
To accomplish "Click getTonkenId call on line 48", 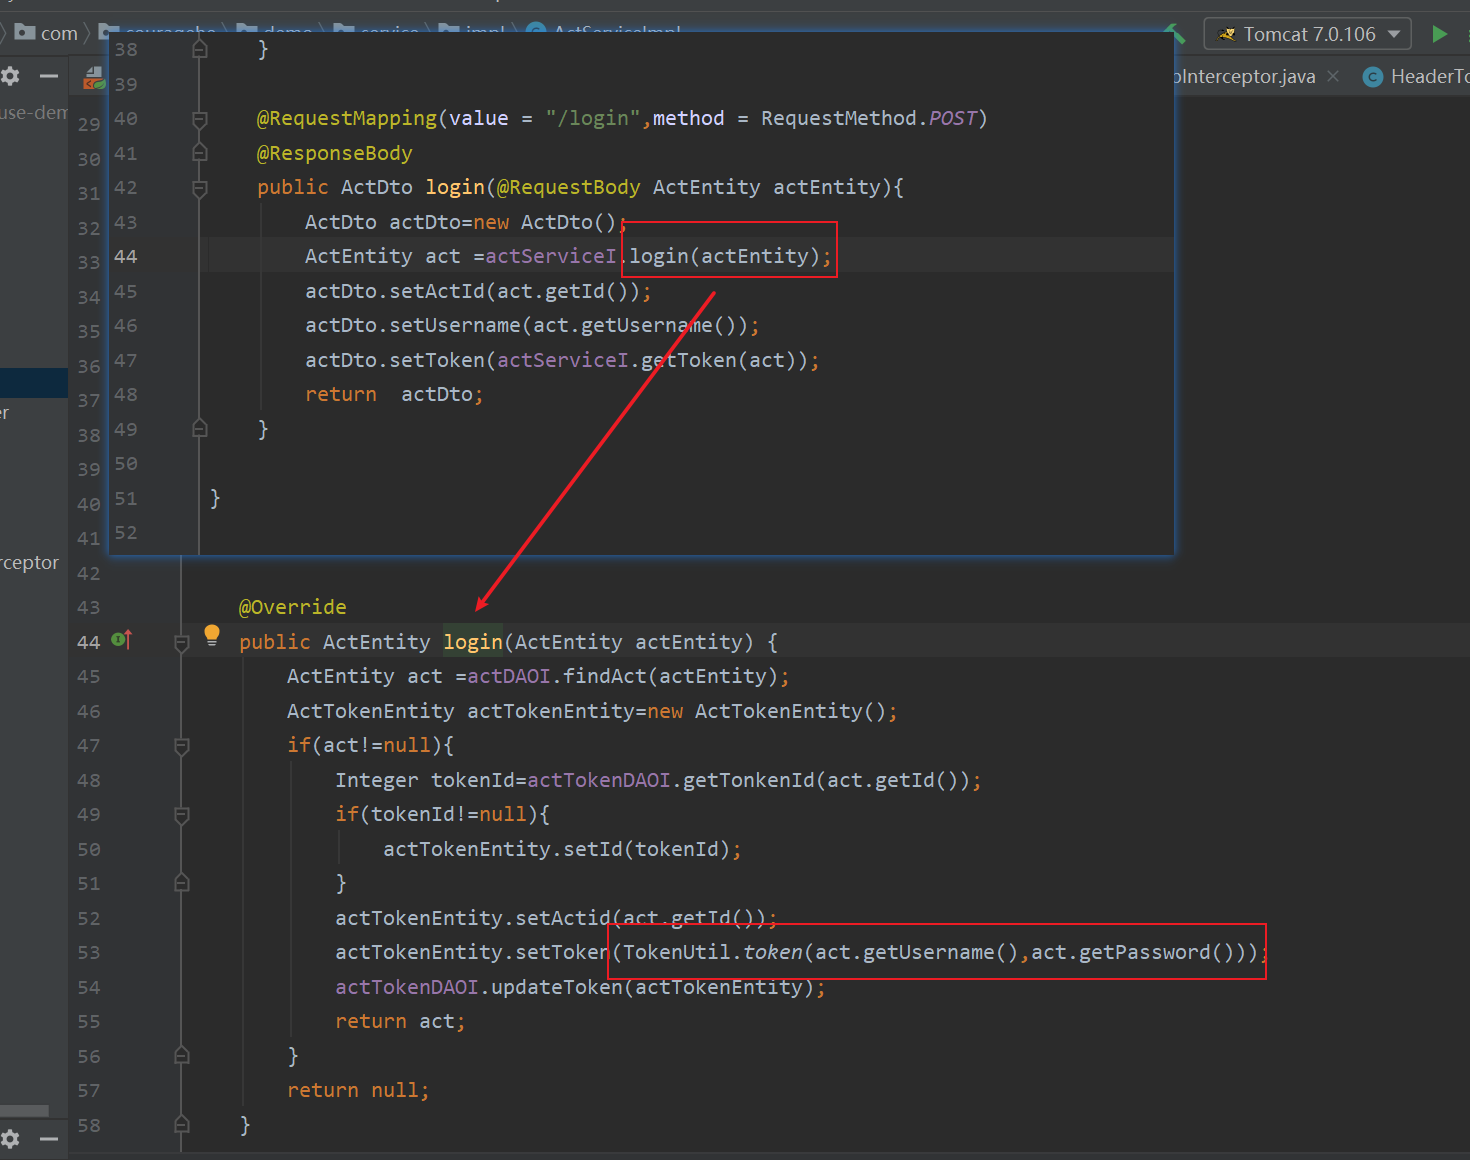I will click(748, 780).
